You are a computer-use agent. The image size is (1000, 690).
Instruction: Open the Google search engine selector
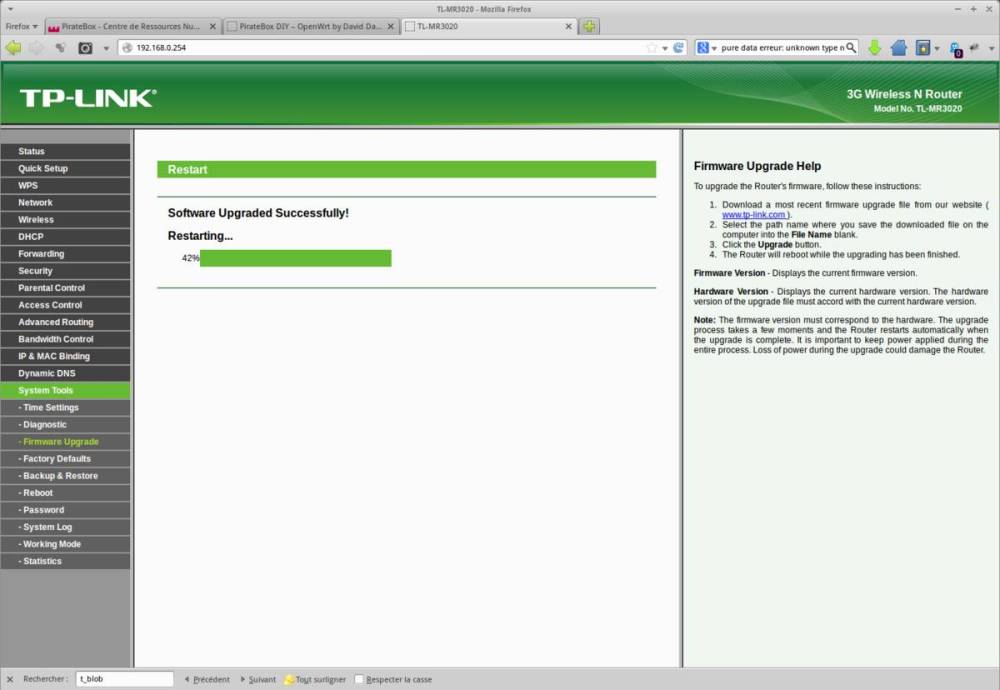(x=706, y=48)
